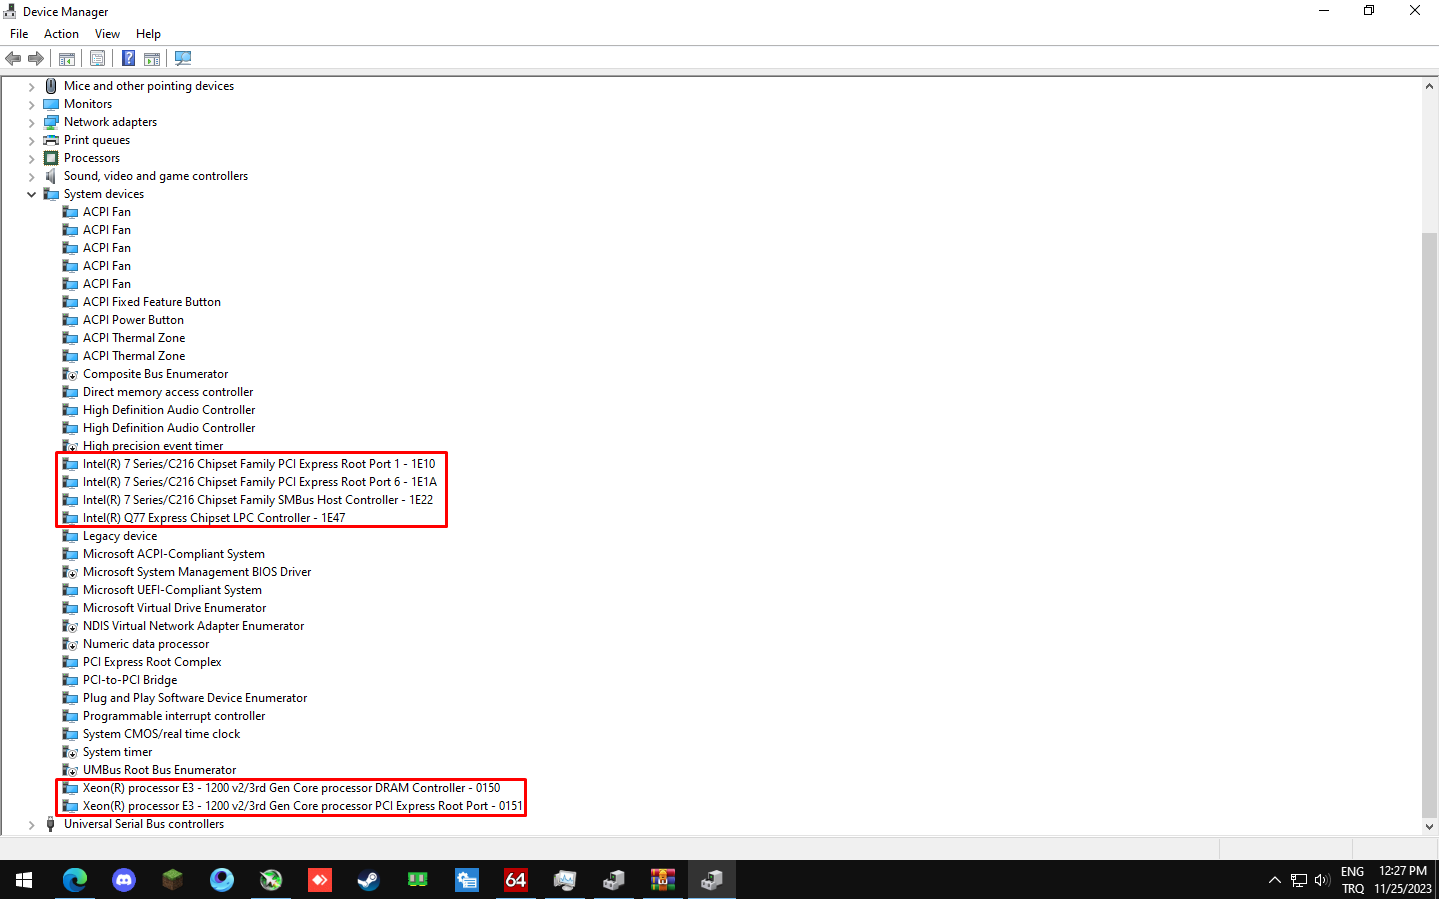Screen dimensions: 1439x899
Task: Click the scrollbar up arrow
Action: point(1429,86)
